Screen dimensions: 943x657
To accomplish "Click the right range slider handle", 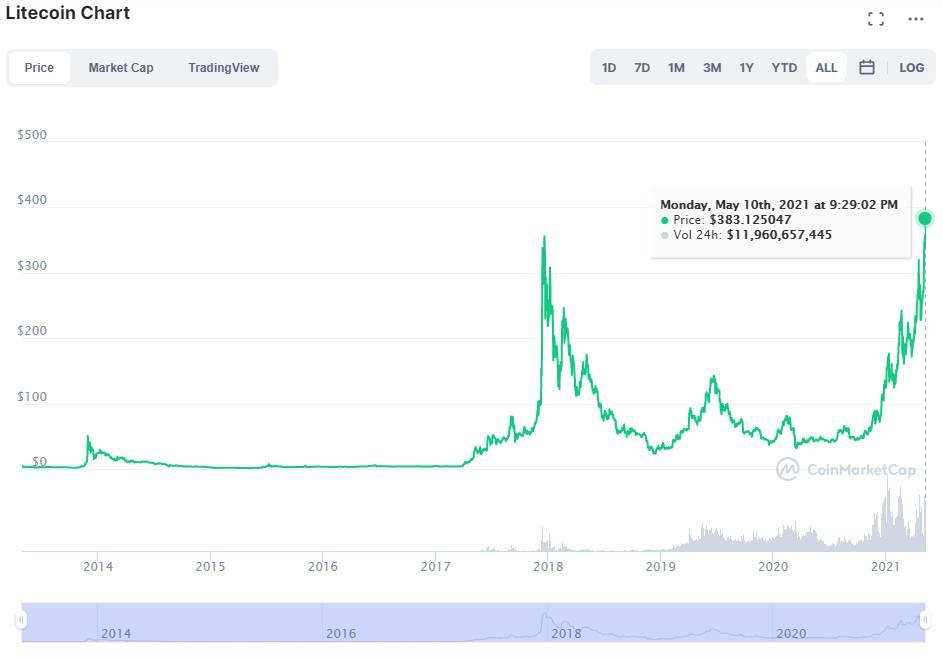I will pyautogui.click(x=925, y=621).
